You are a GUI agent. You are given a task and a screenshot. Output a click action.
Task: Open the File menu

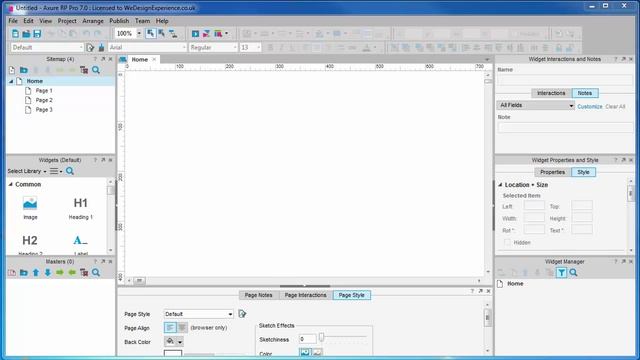coord(13,21)
